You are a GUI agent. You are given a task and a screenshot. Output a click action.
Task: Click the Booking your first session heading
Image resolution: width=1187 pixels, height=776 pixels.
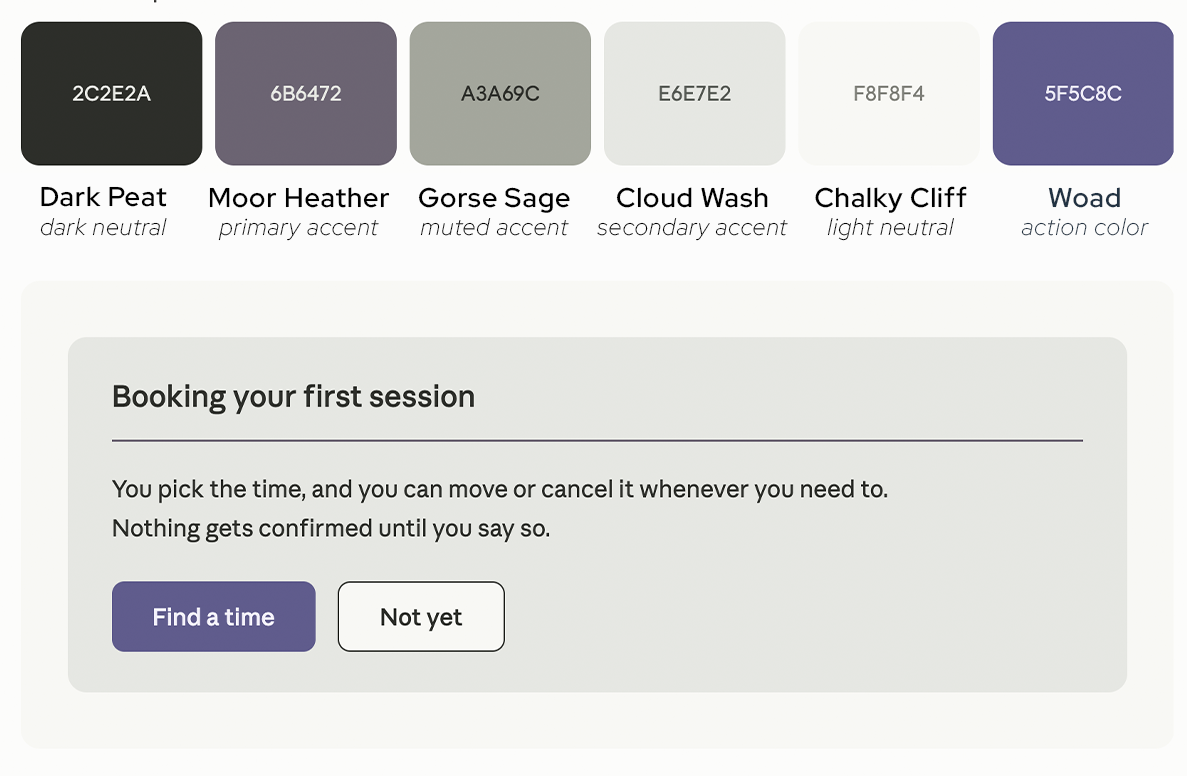[294, 397]
